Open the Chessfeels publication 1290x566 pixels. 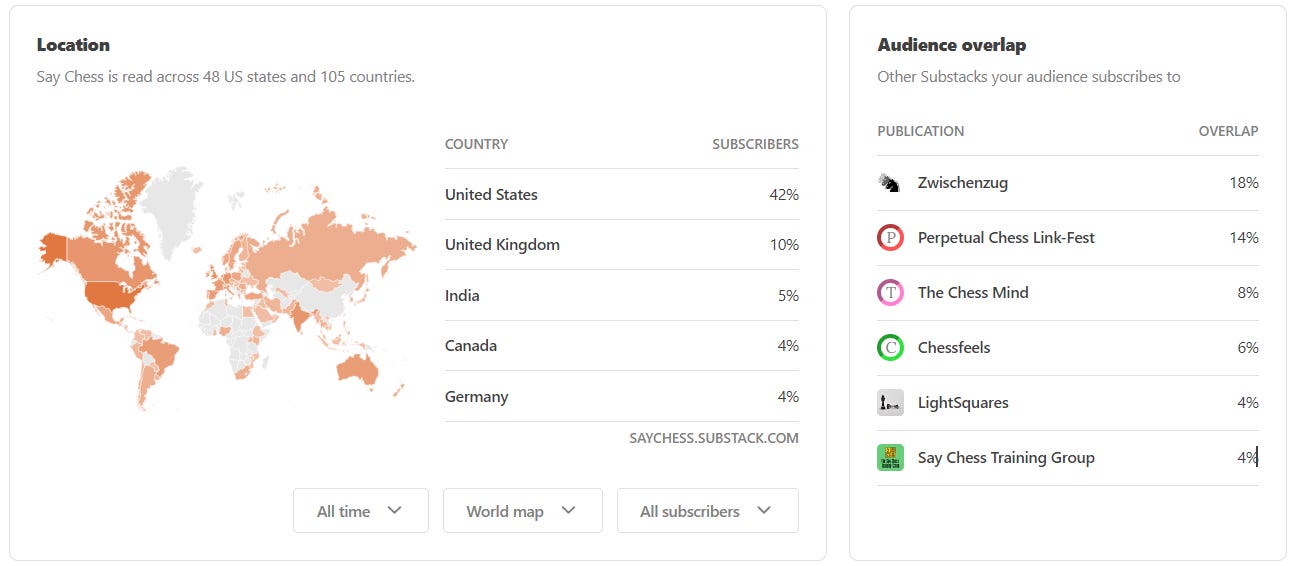[x=954, y=348]
